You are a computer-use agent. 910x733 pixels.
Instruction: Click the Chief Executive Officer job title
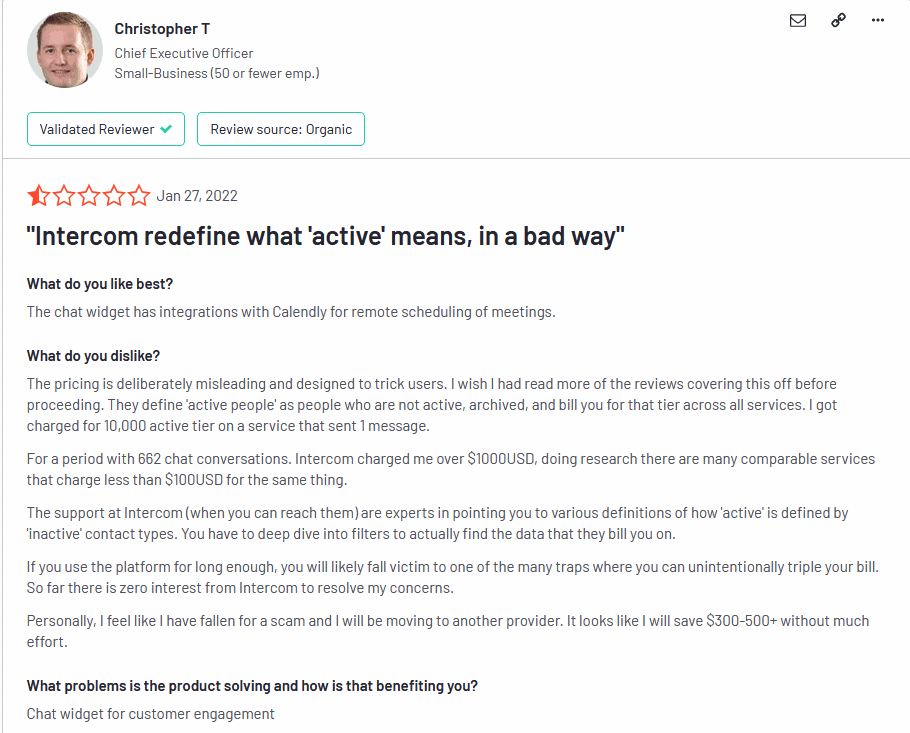pyautogui.click(x=184, y=53)
